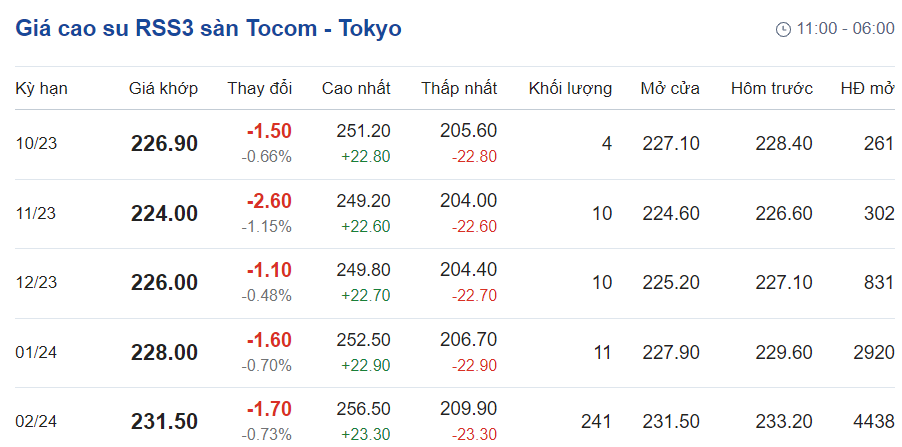902x447 pixels.
Task: Click the Giá khớp column header
Action: coord(164,89)
